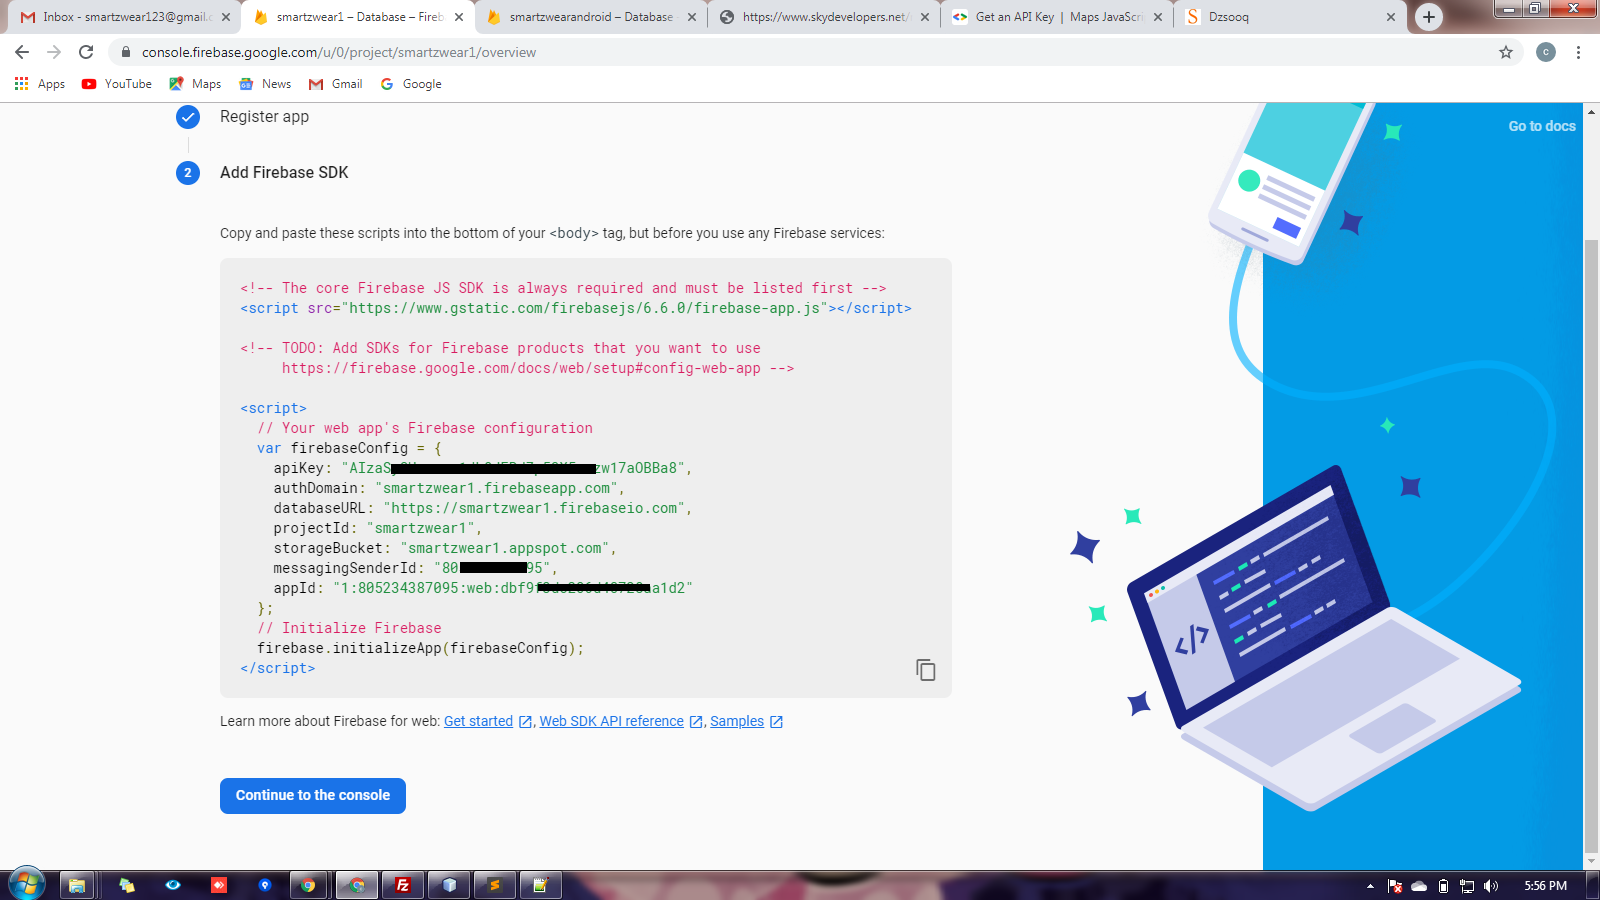Image resolution: width=1600 pixels, height=900 pixels.
Task: Open the Chrome profile avatar
Action: [x=1546, y=52]
